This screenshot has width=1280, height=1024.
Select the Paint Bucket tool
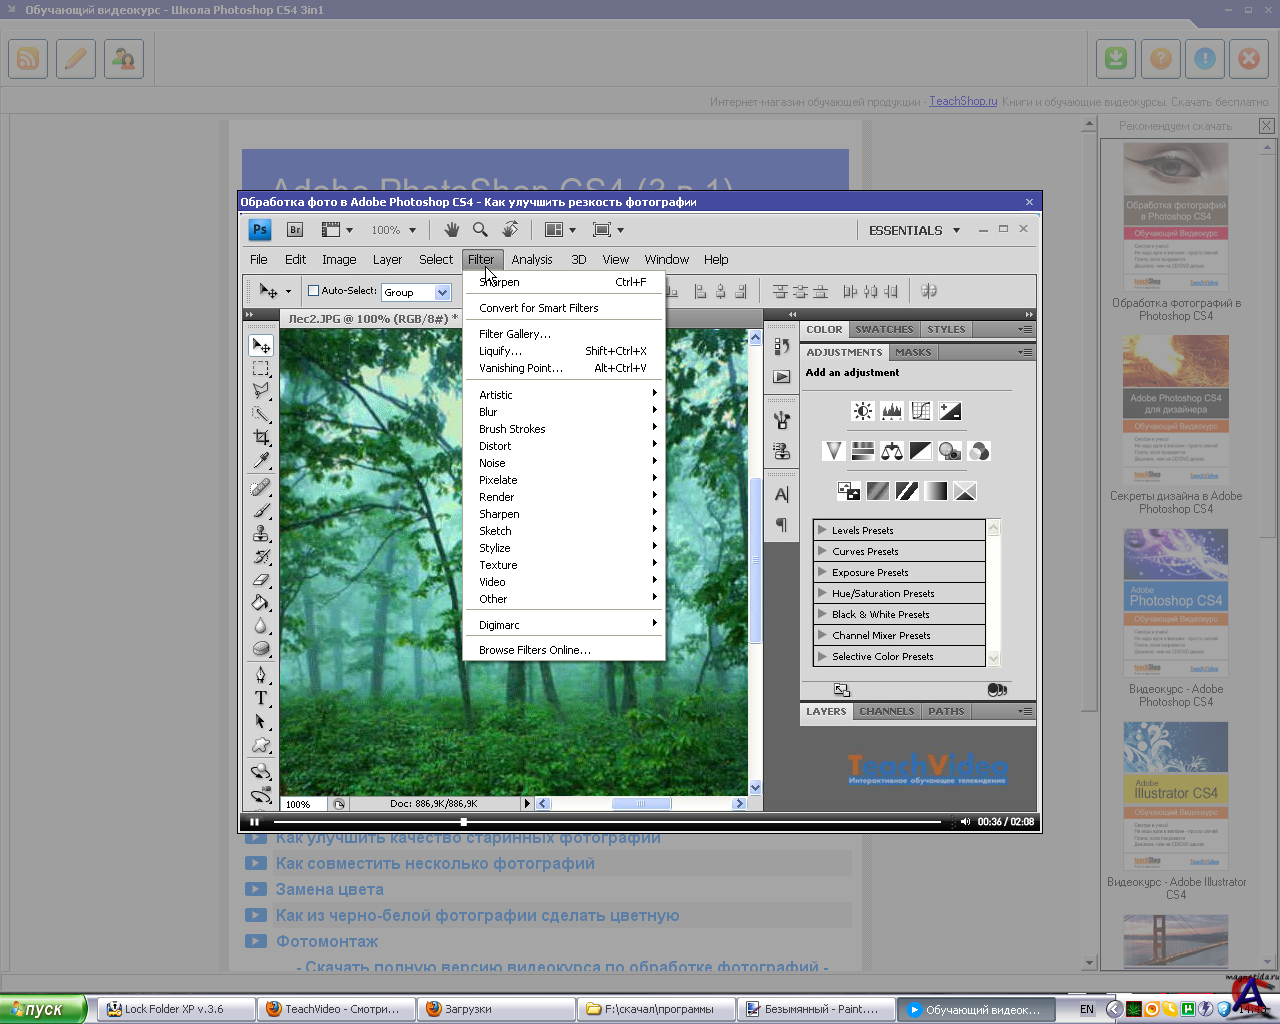point(261,603)
